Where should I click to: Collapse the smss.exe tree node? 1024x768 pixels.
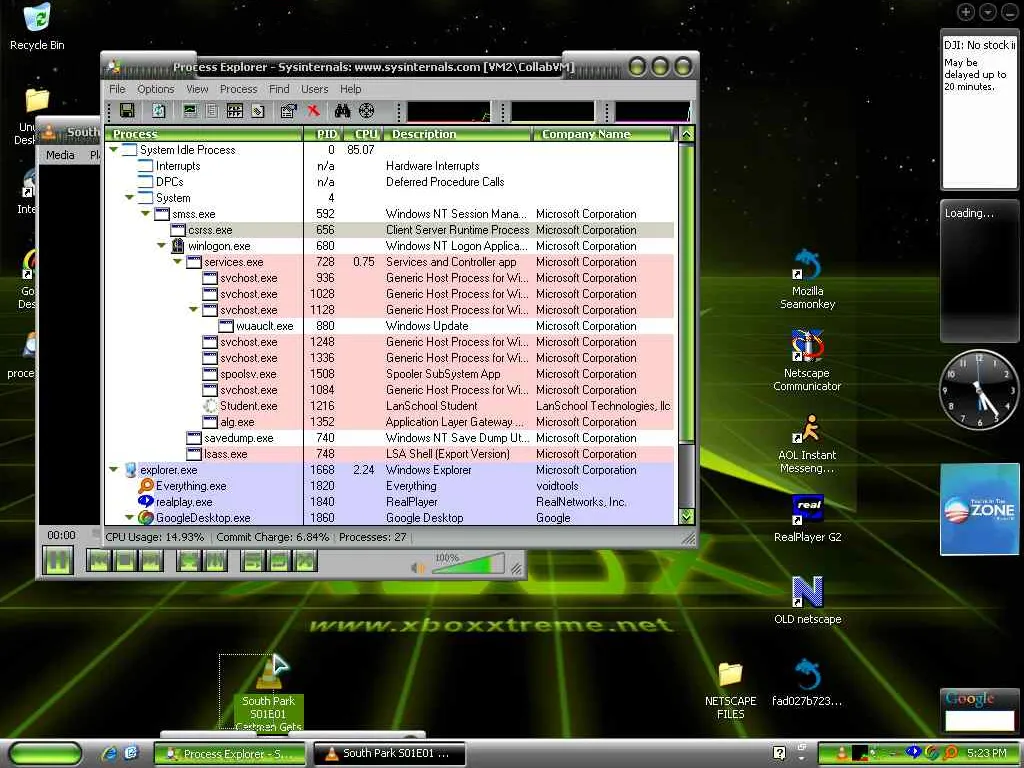[x=146, y=214]
